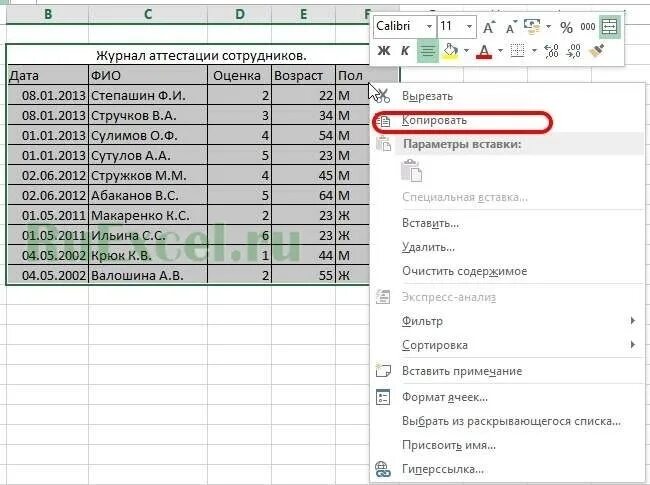This screenshot has width=650, height=485.
Task: Open the font size 11 dropdown
Action: (469, 27)
